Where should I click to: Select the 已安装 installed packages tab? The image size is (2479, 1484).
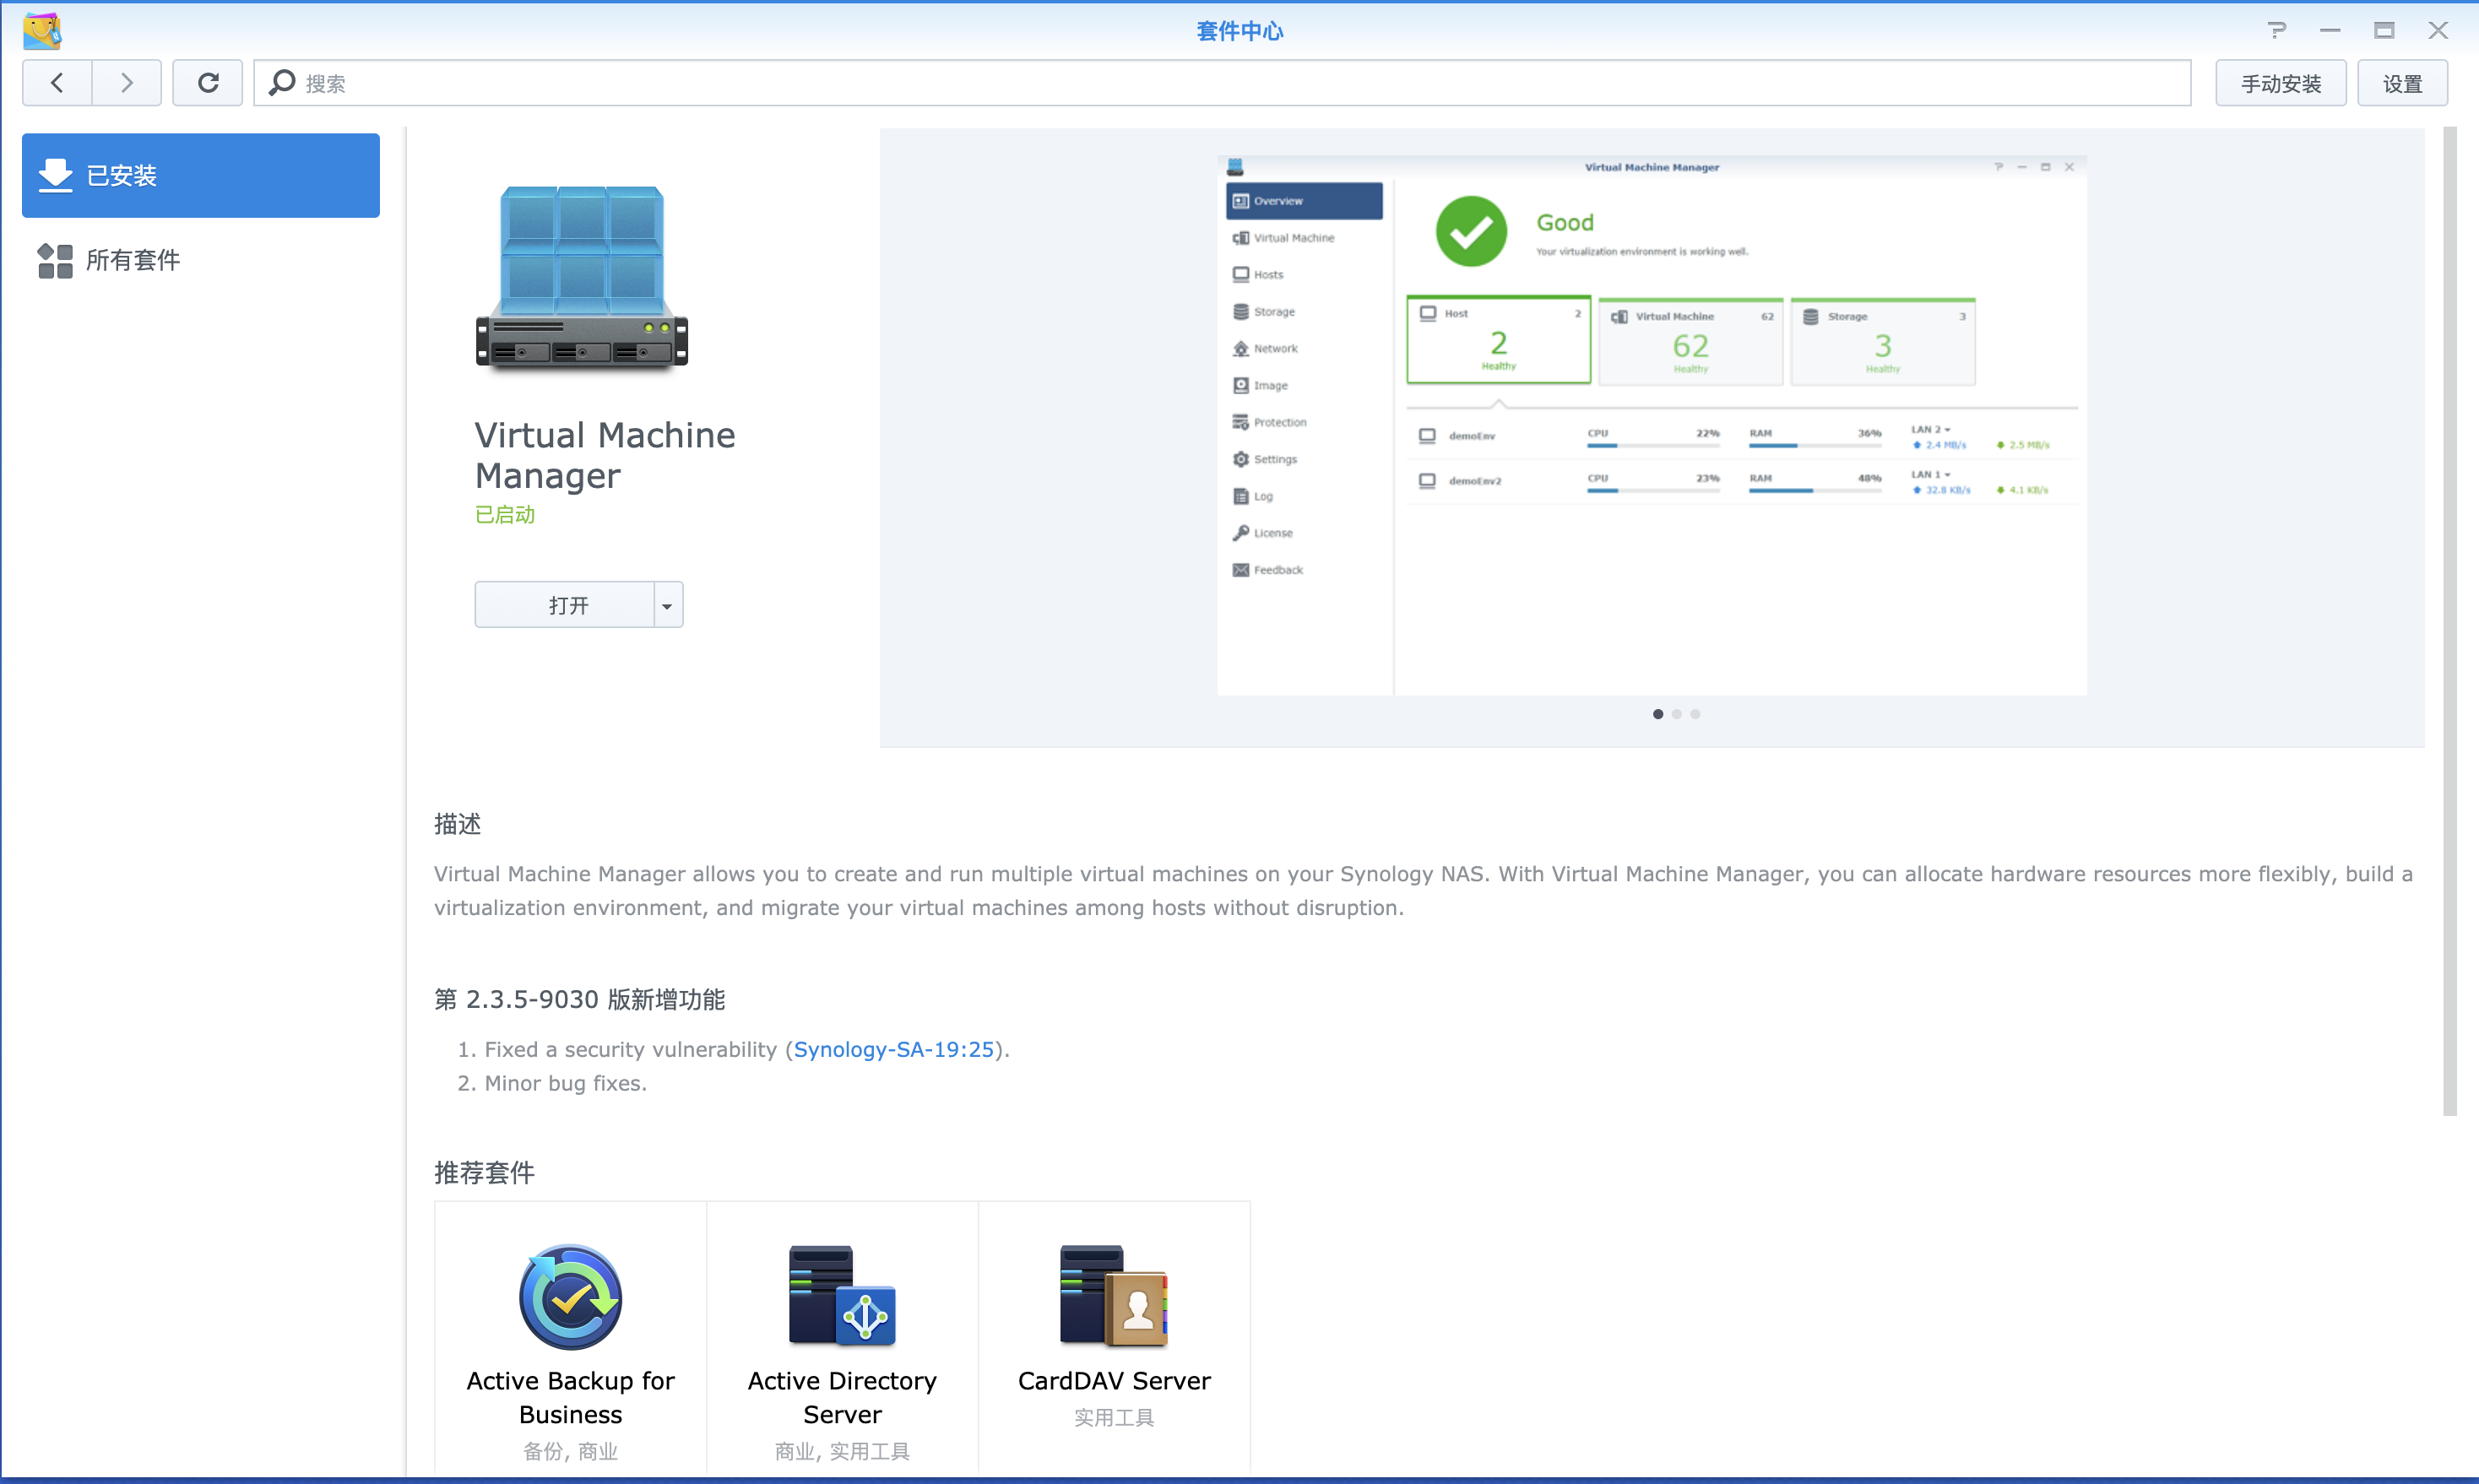pos(201,175)
